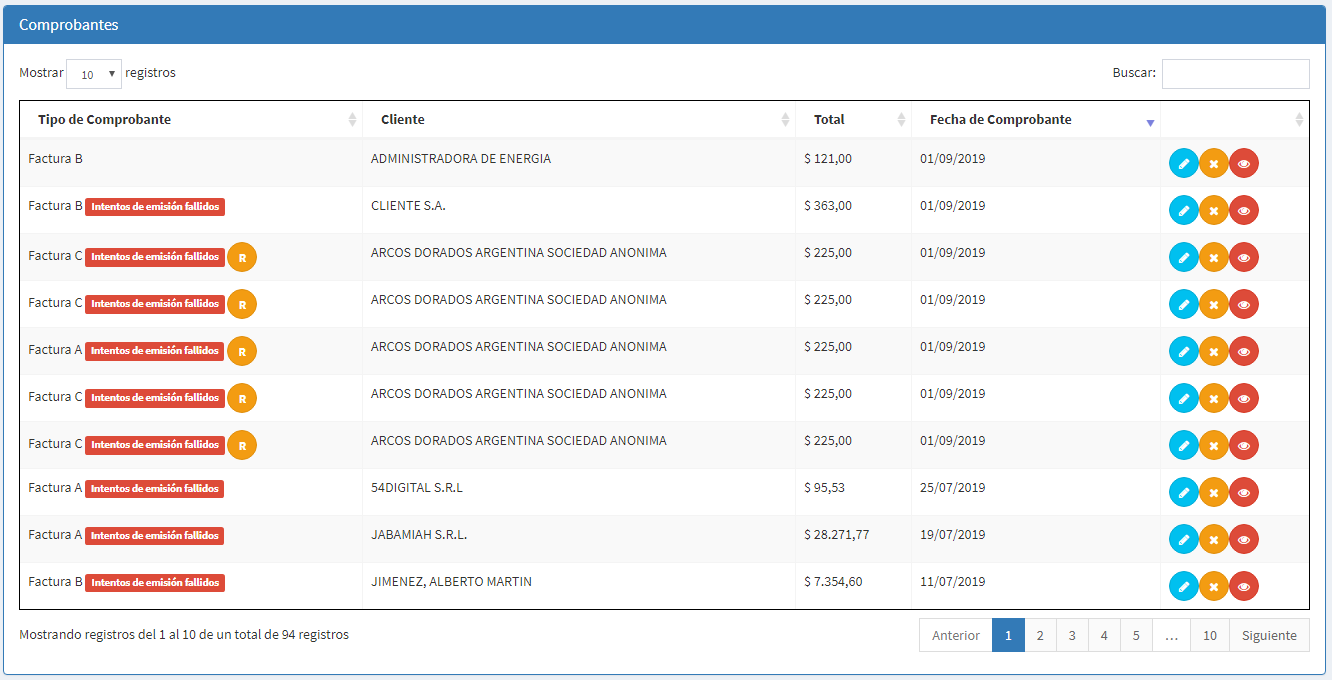Click the orange R badge on the first Factura C row
Viewport: 1332px width, 680px height.
[242, 257]
